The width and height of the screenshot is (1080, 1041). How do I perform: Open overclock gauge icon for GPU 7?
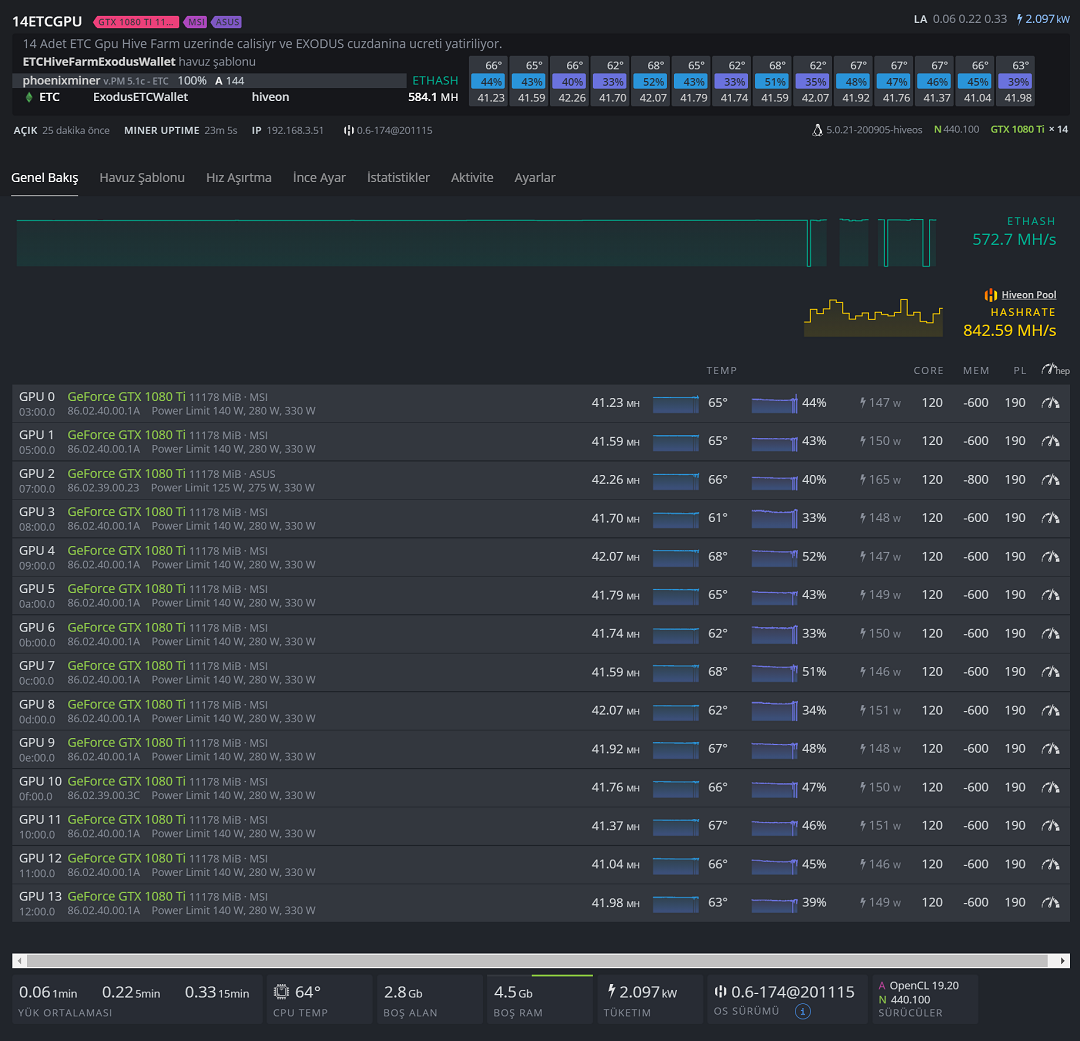pyautogui.click(x=1050, y=672)
